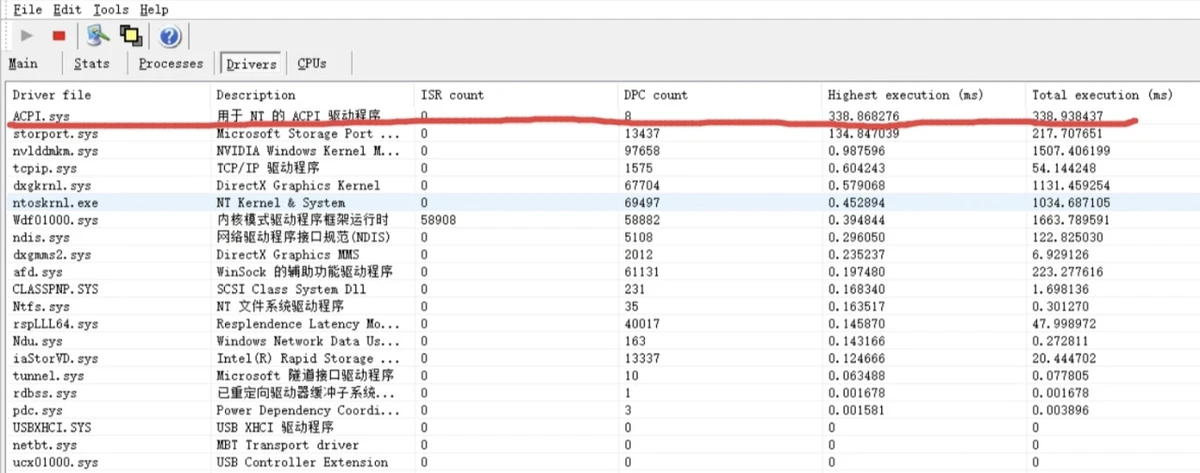Open the Edit menu

pyautogui.click(x=67, y=9)
